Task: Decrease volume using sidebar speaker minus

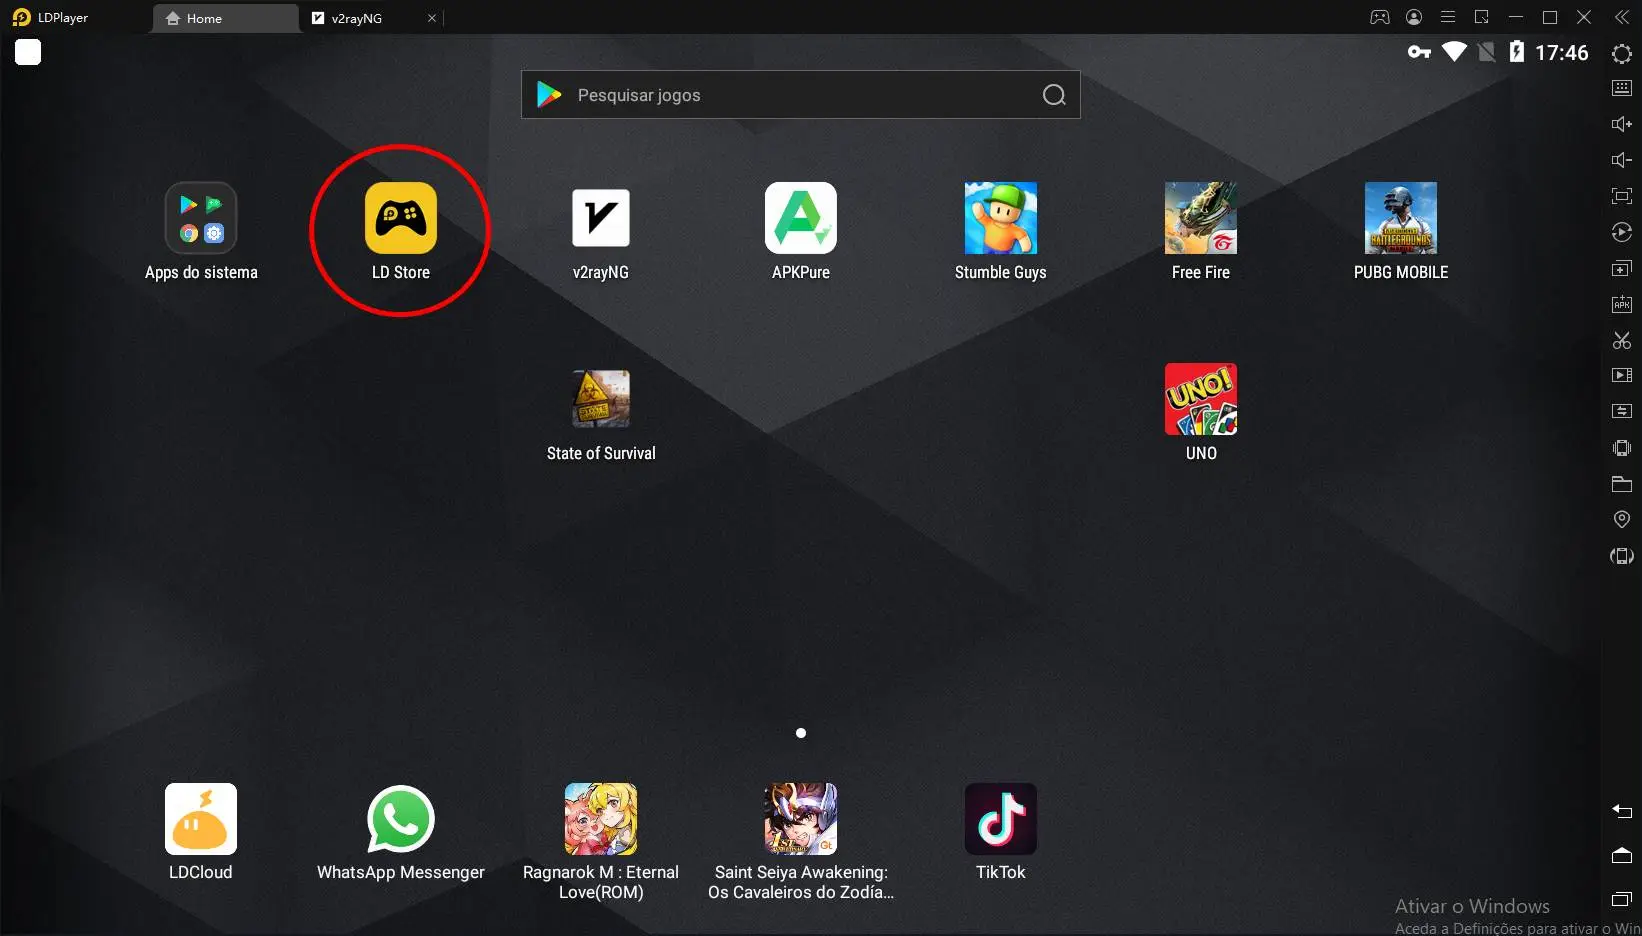Action: click(1622, 160)
